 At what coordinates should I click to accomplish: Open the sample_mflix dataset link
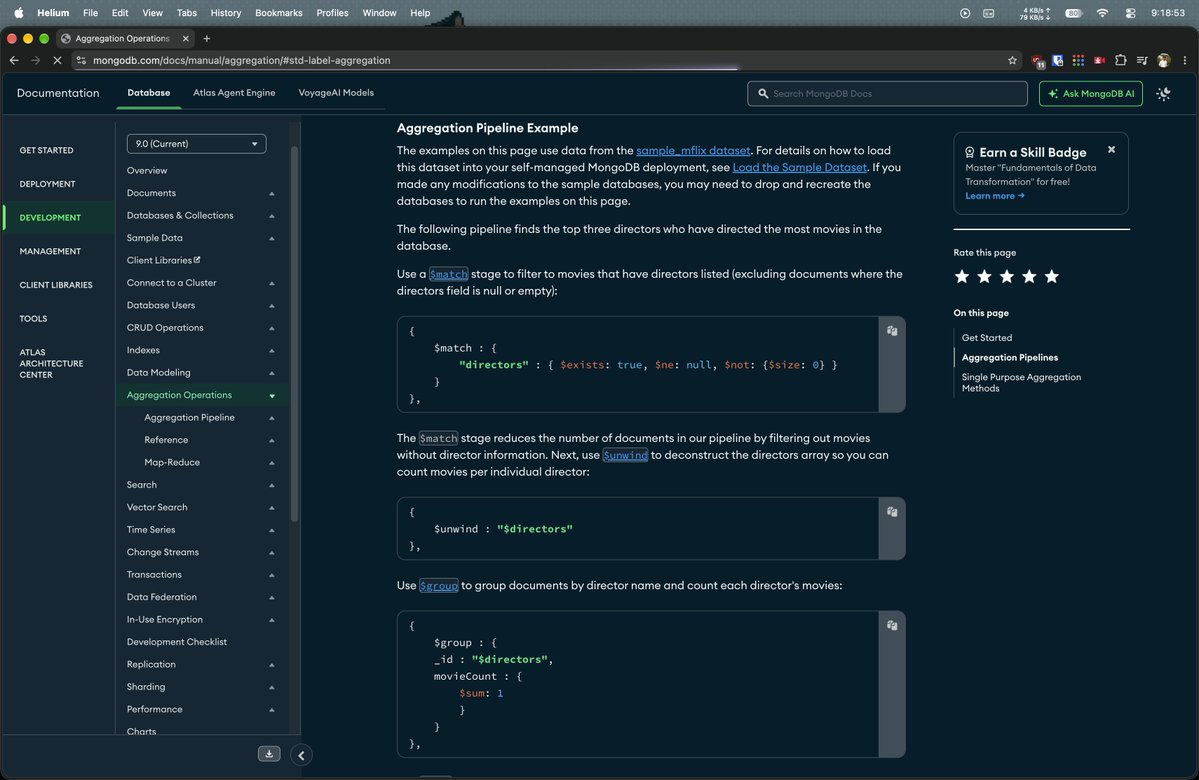coord(693,151)
